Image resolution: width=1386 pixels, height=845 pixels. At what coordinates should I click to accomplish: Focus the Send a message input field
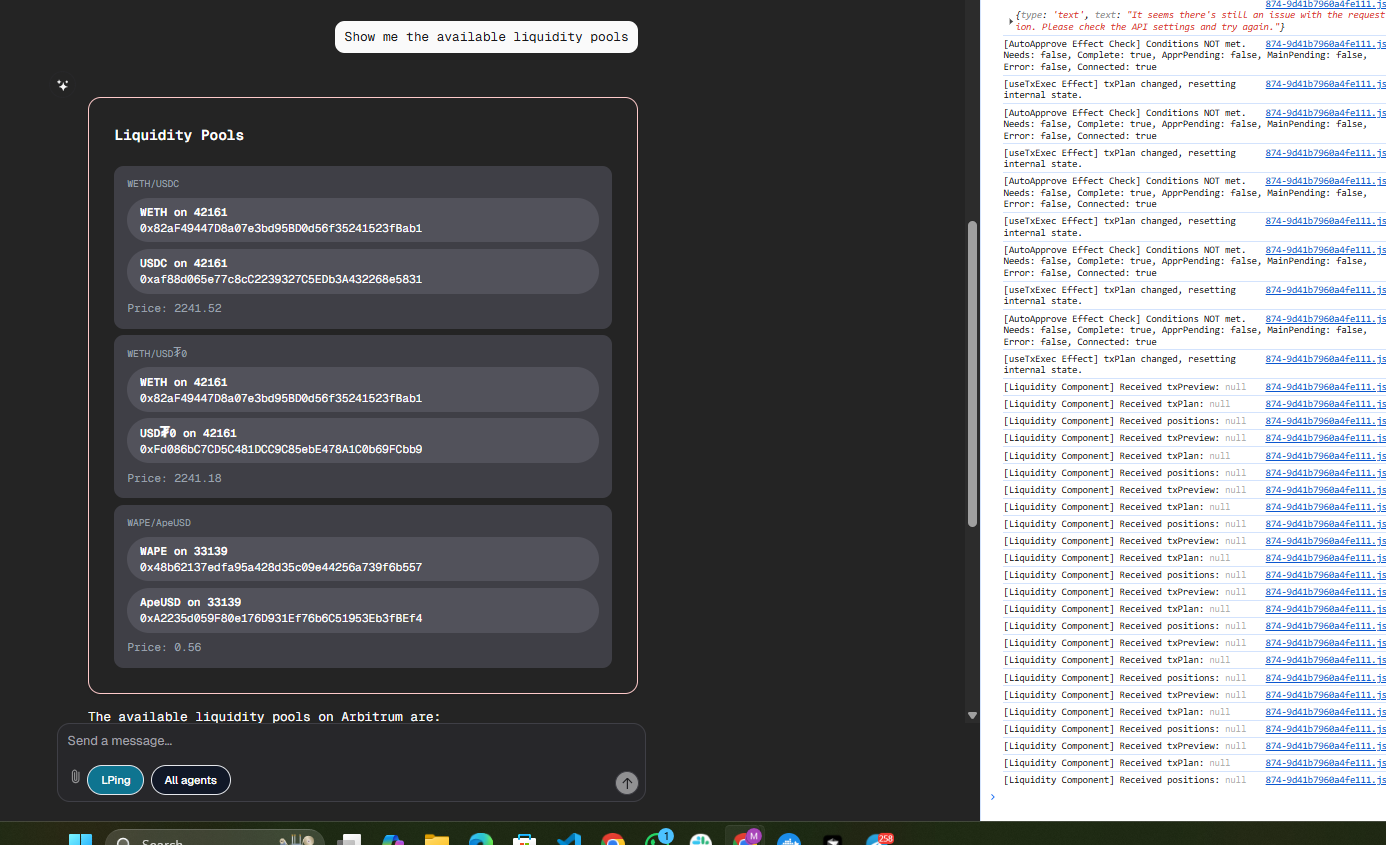[x=351, y=741]
